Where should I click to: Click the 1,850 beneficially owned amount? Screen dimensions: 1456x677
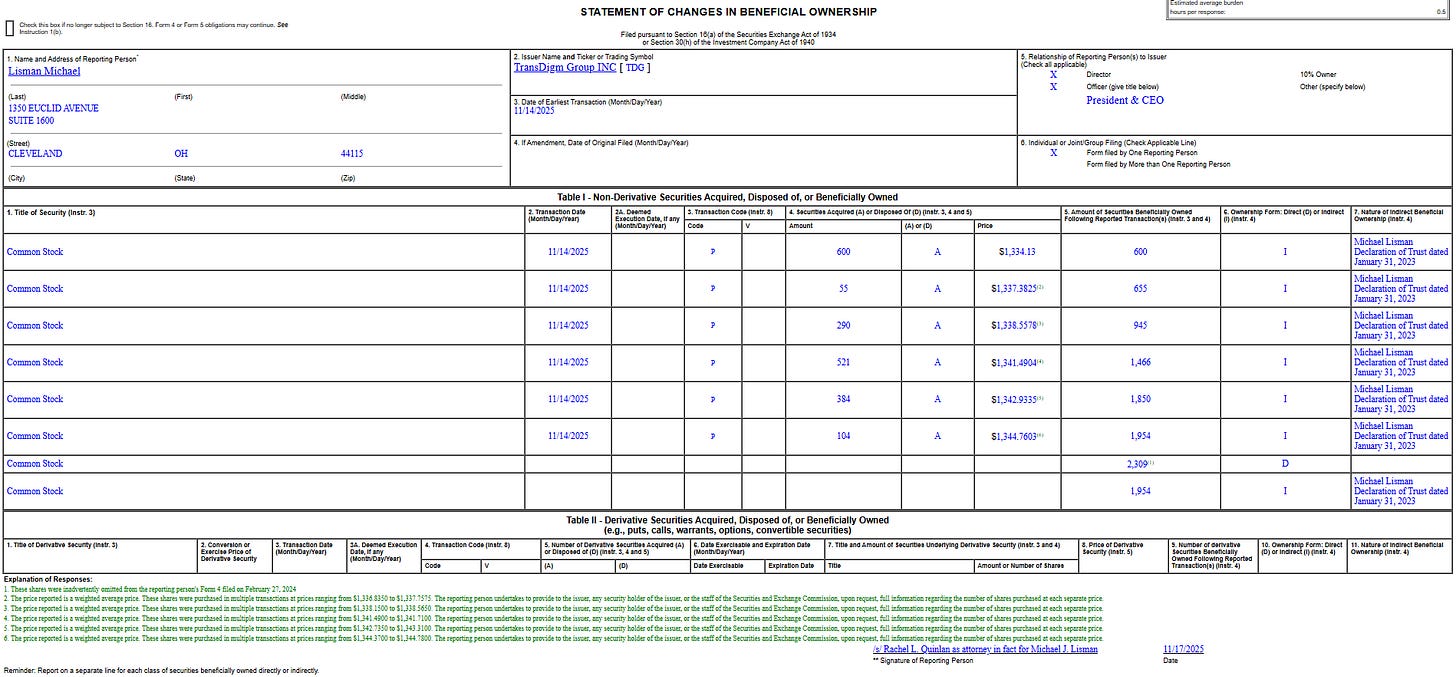click(1140, 399)
